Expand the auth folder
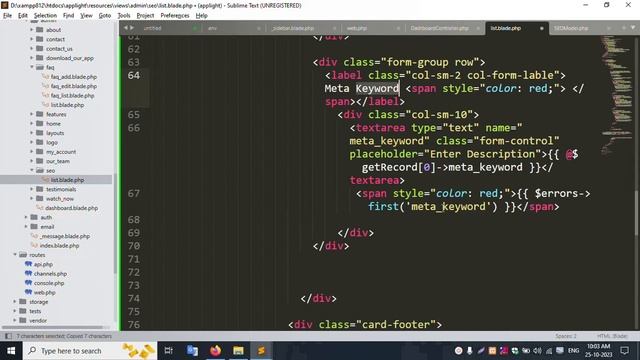The image size is (640, 360). click(x=26, y=217)
